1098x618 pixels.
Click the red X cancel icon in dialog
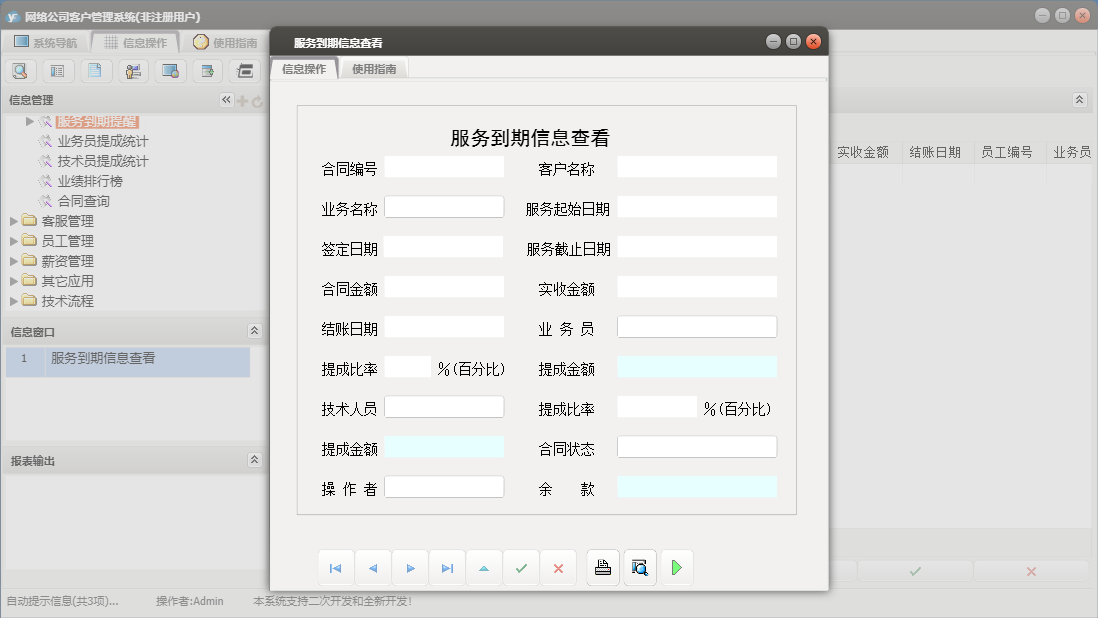pyautogui.click(x=558, y=568)
